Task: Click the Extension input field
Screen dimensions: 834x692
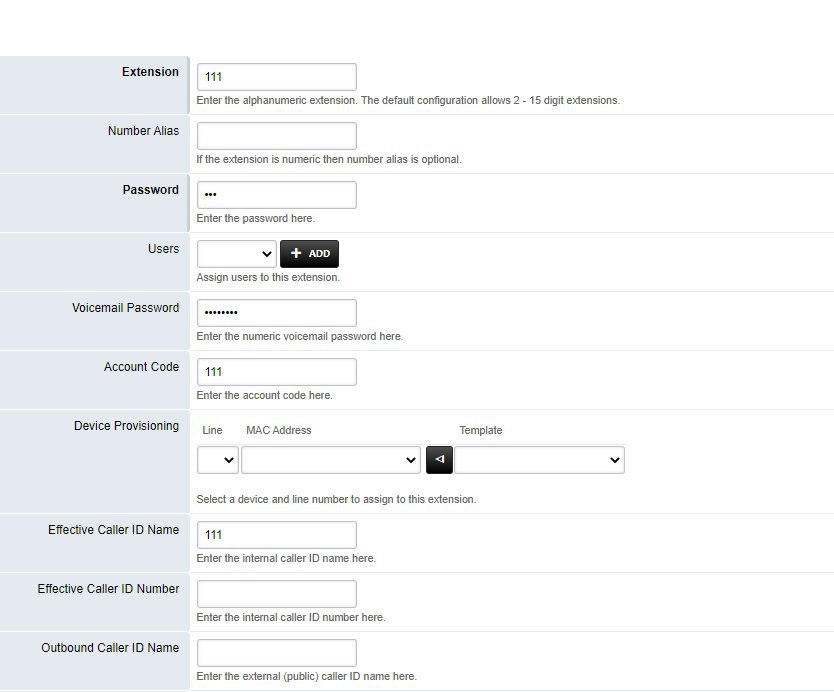Action: [x=277, y=77]
